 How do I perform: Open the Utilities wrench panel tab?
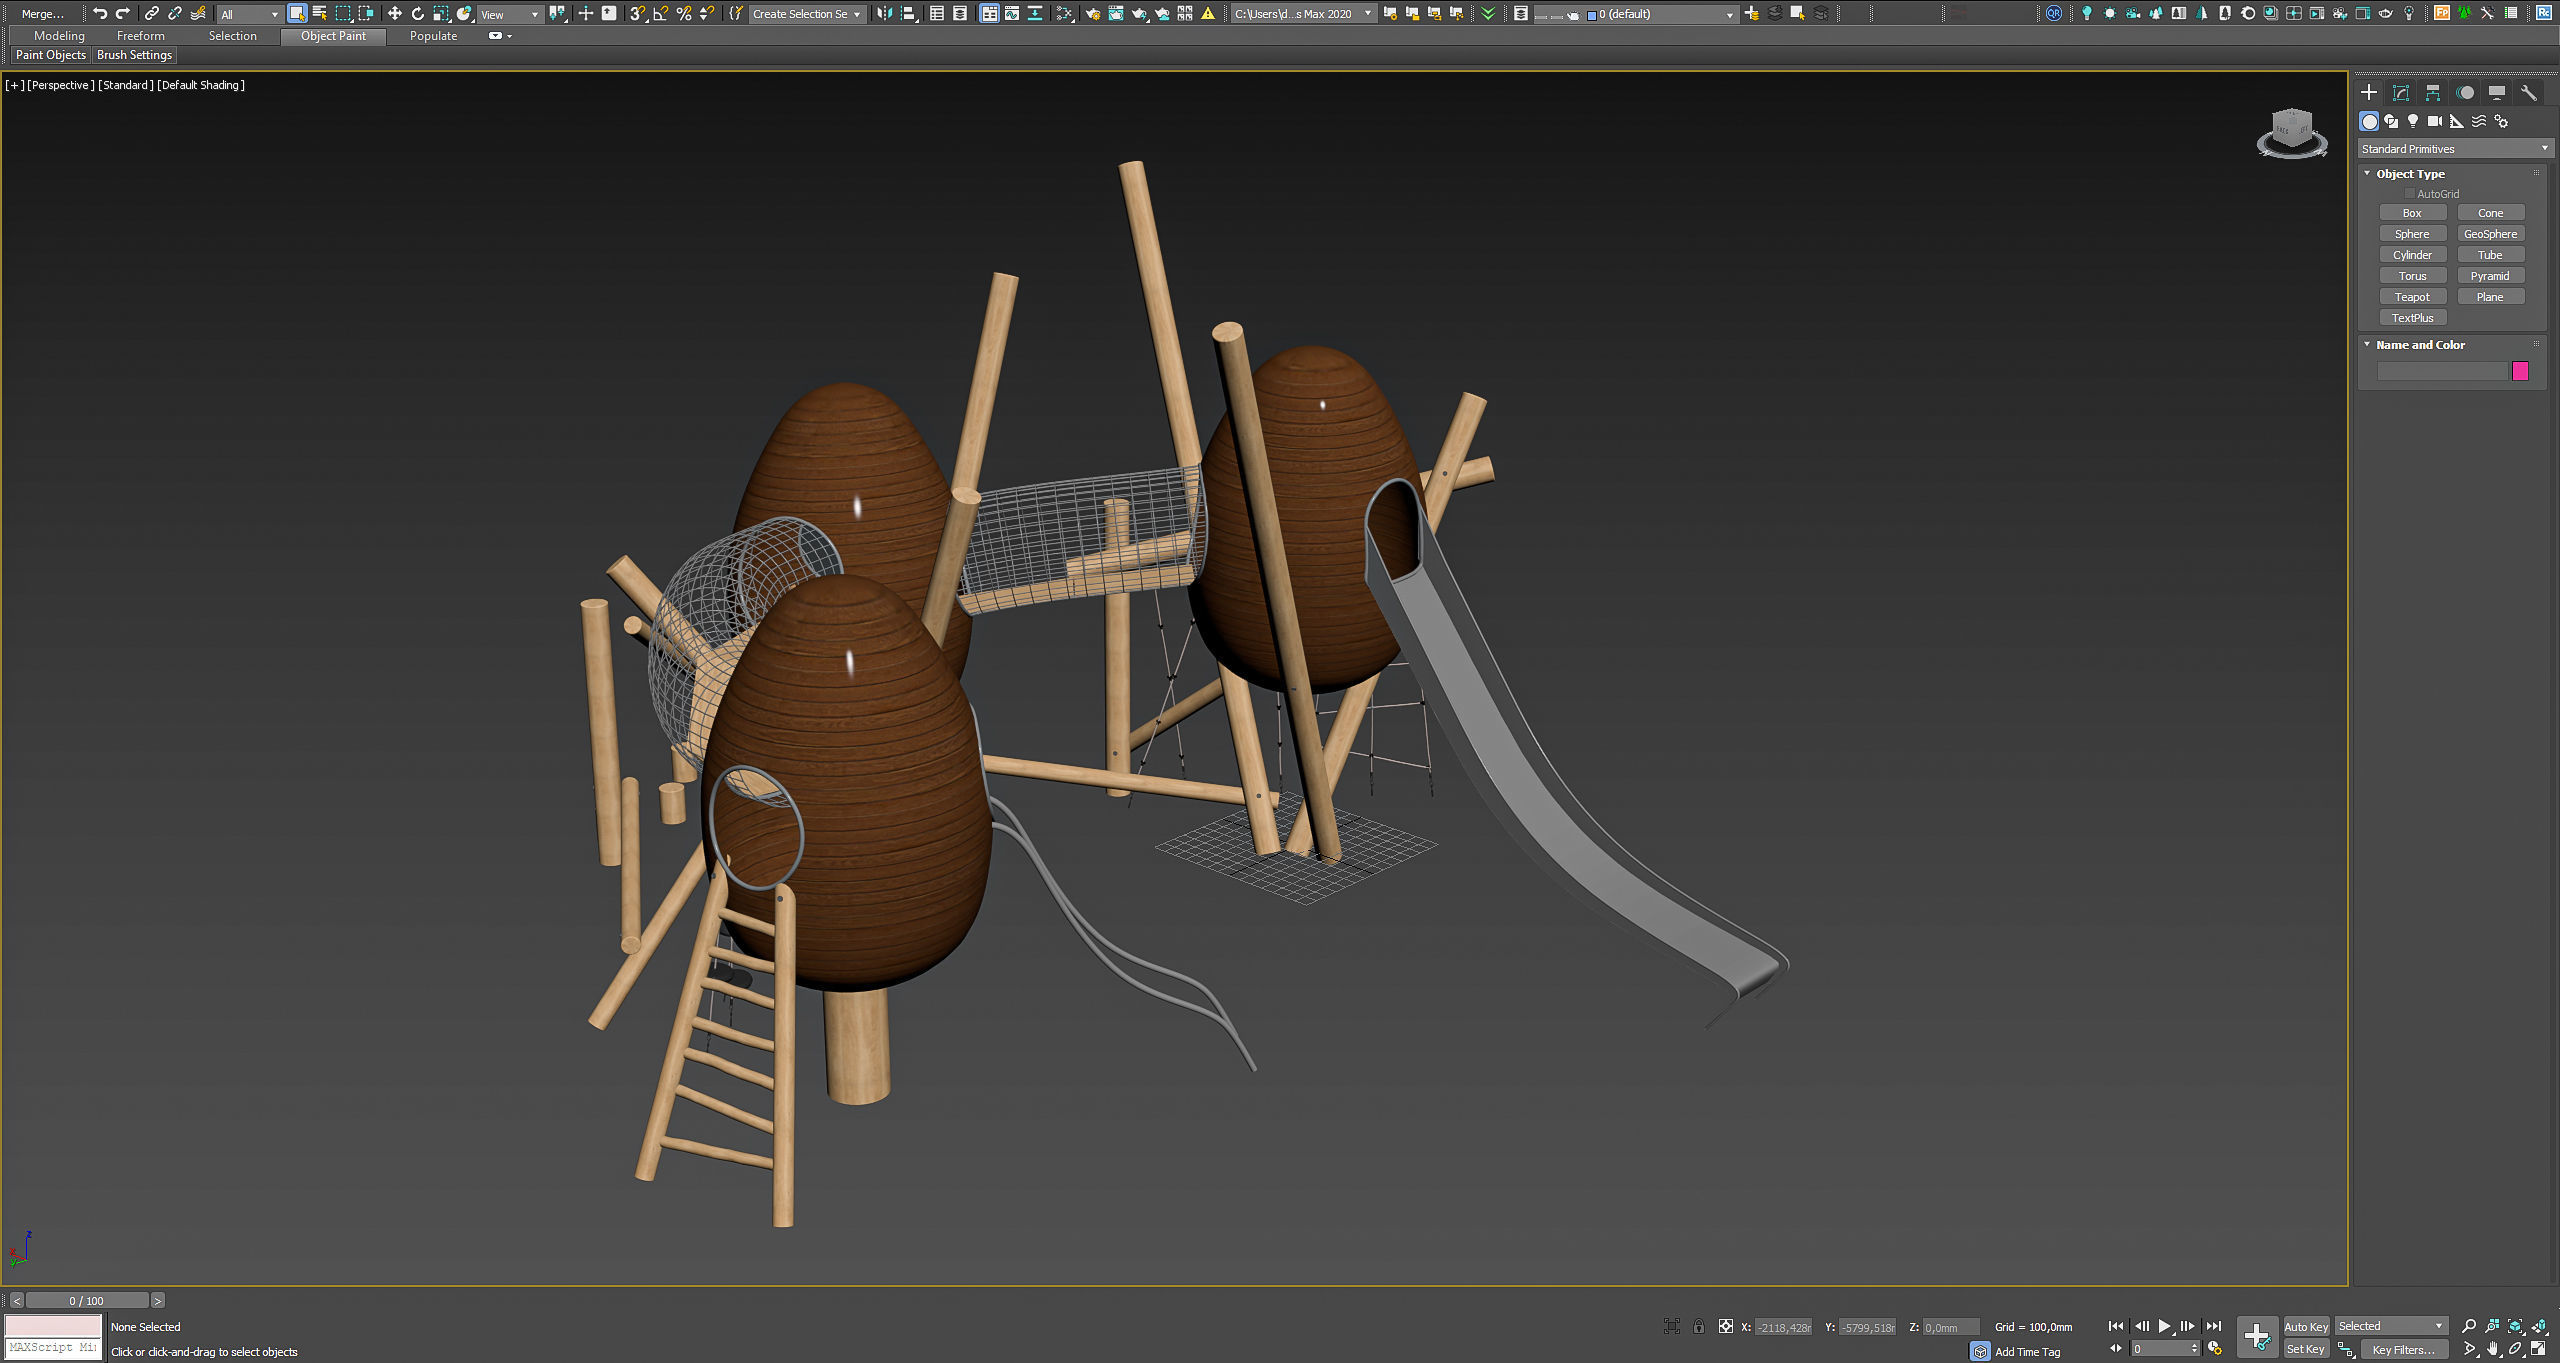(2529, 93)
